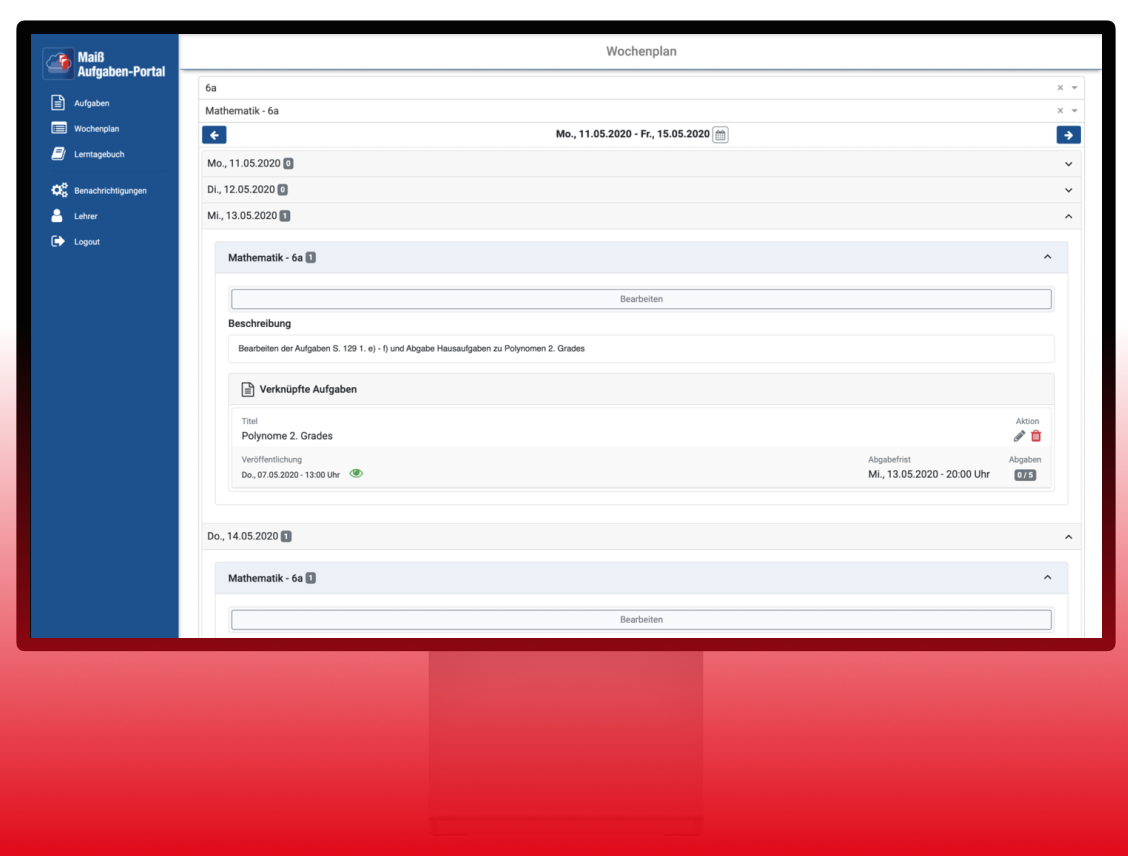Open Aufgaben menu item
The image size is (1128, 856).
click(91, 103)
